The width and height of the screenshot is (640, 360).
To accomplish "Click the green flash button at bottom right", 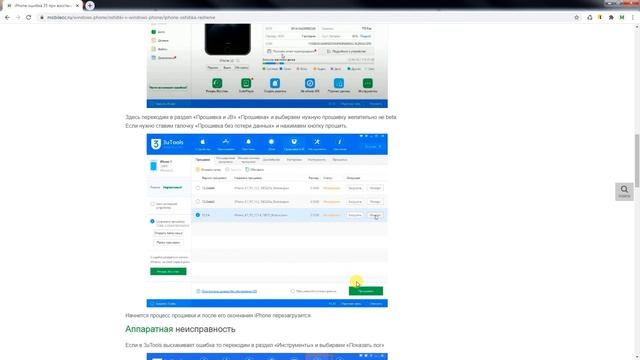I will [x=366, y=291].
